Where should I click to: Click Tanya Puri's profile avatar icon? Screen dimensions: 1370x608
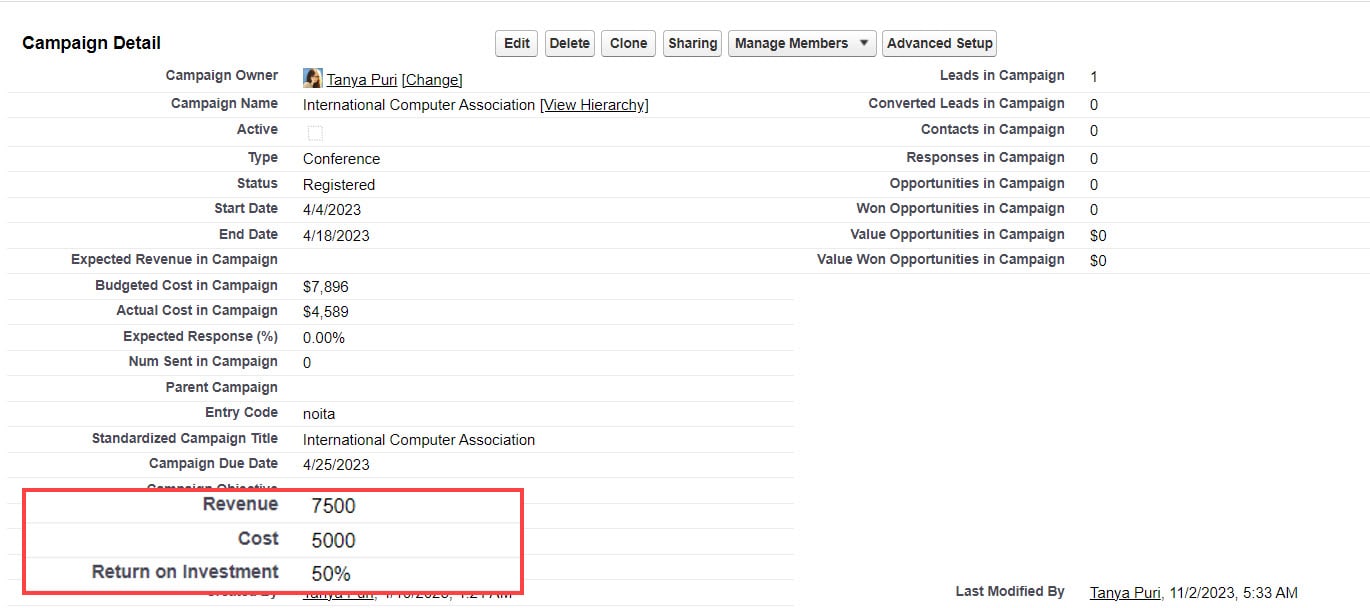(x=311, y=78)
